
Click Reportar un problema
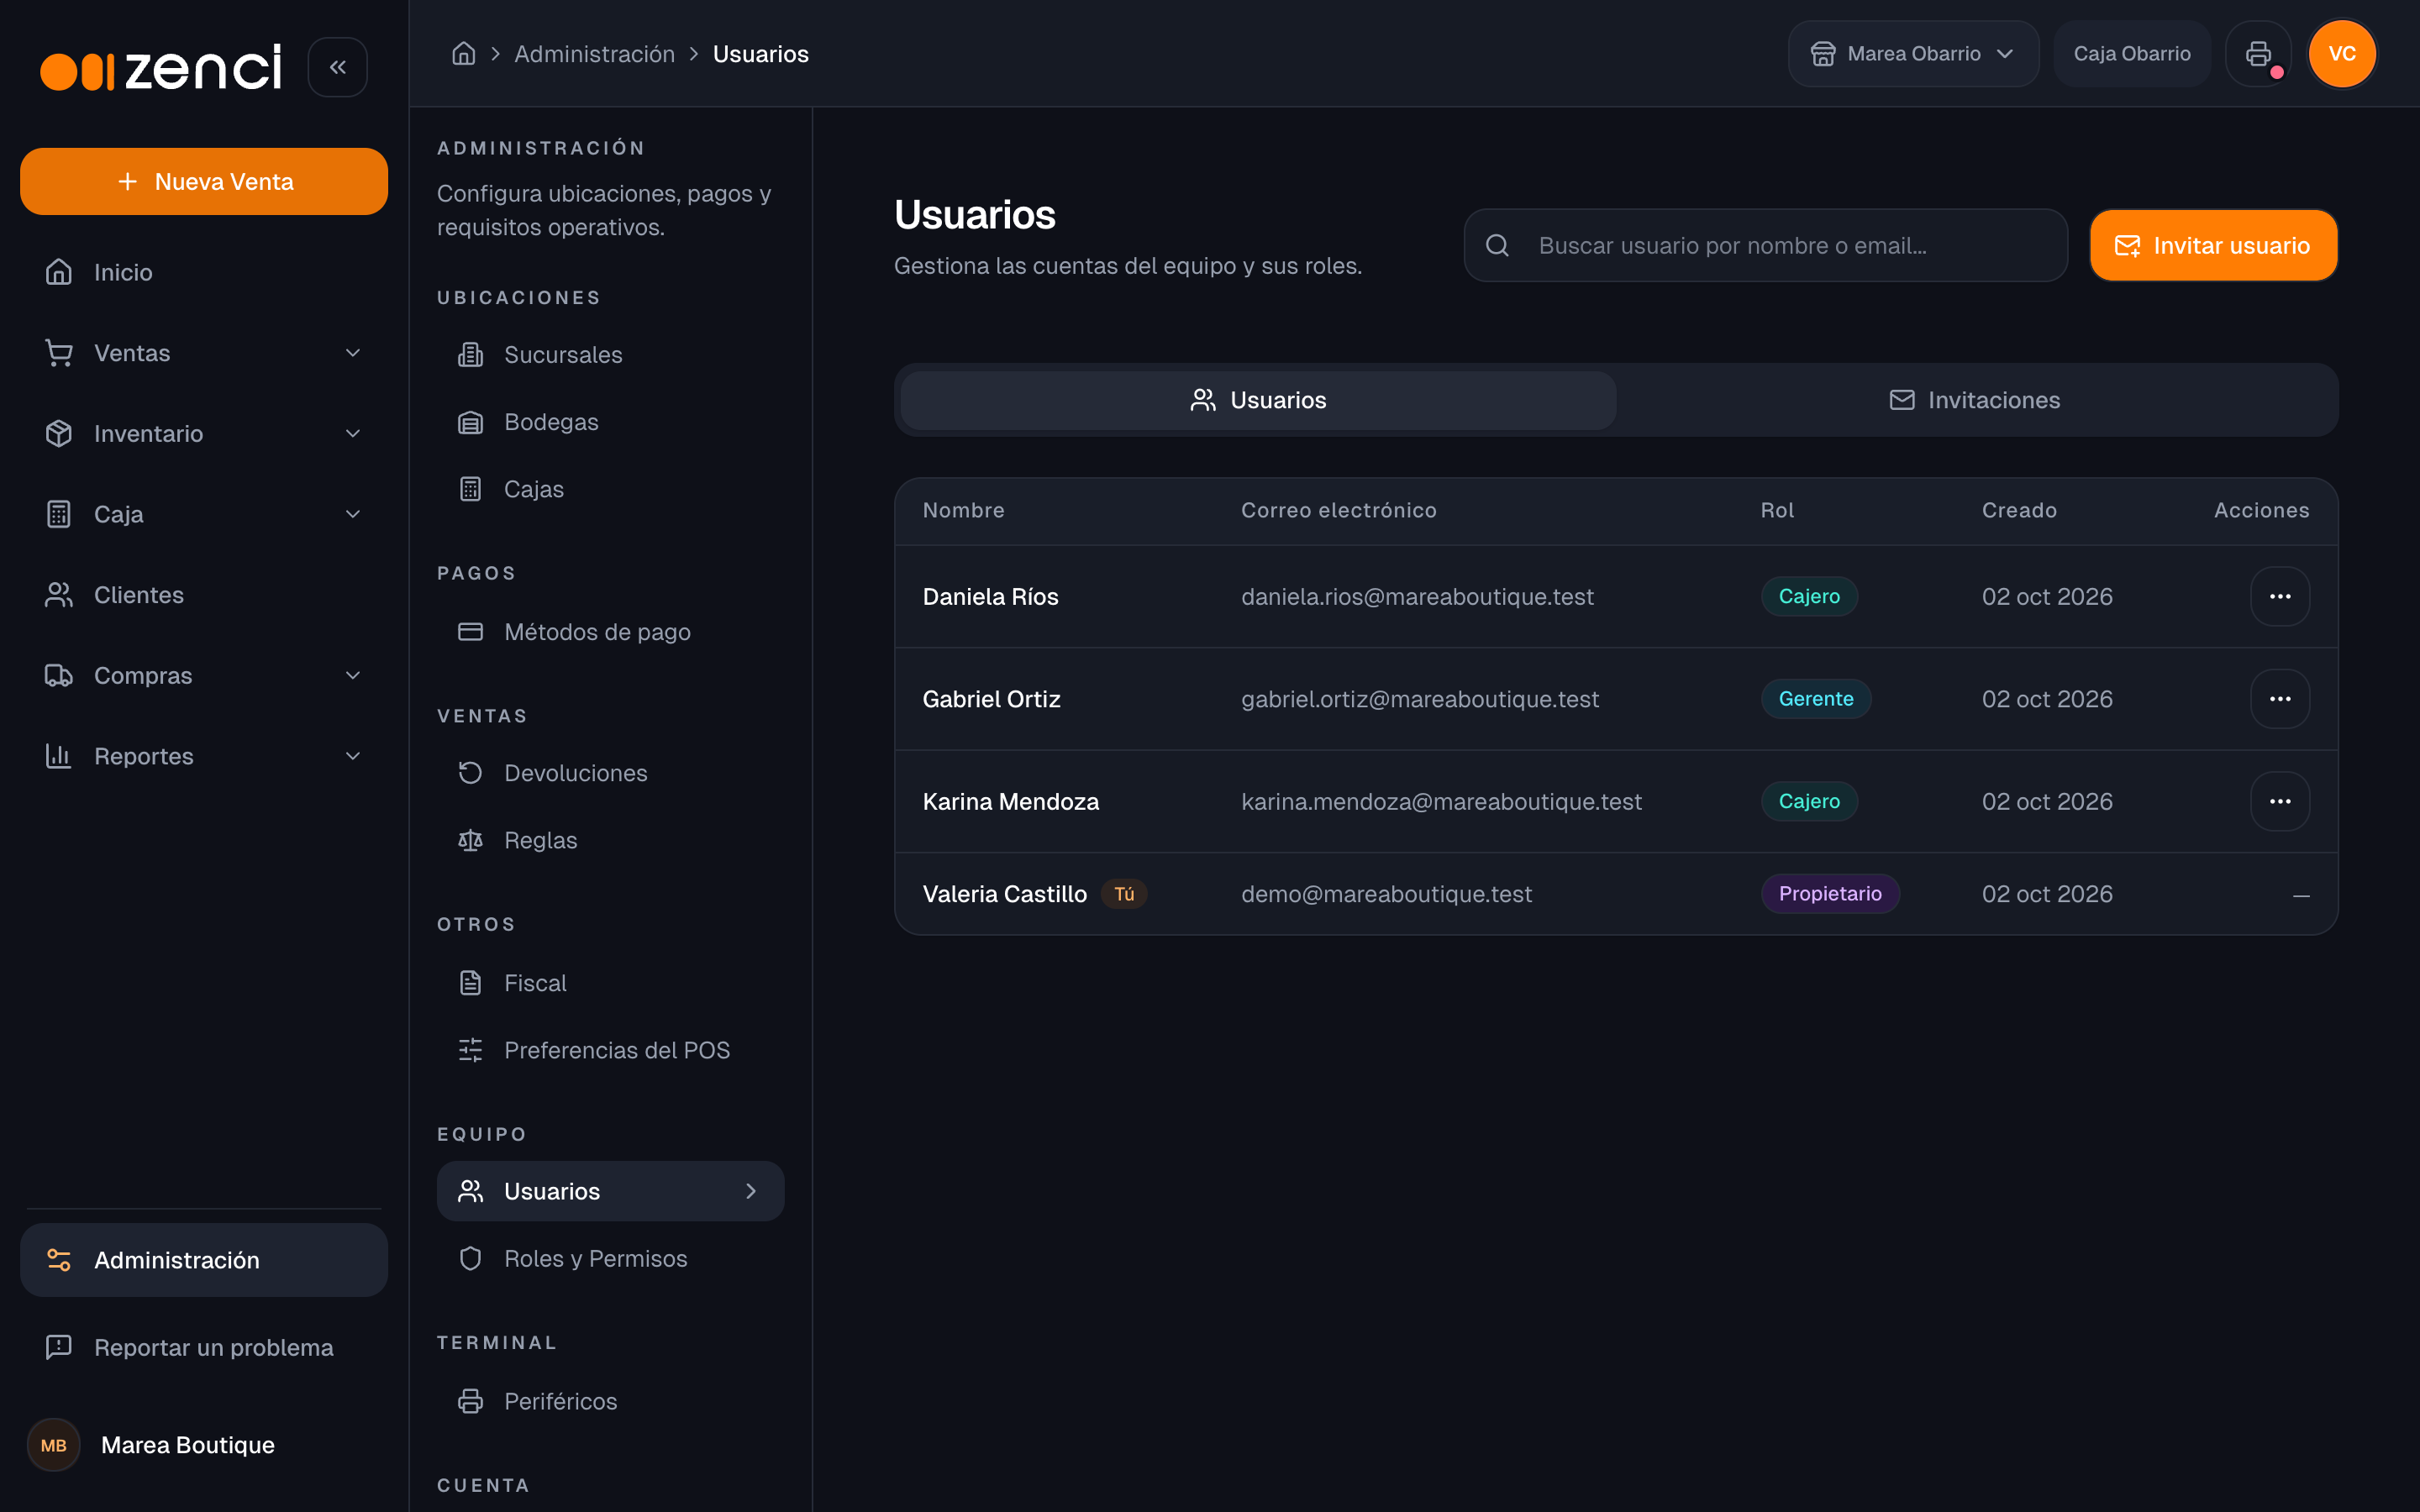204,1347
